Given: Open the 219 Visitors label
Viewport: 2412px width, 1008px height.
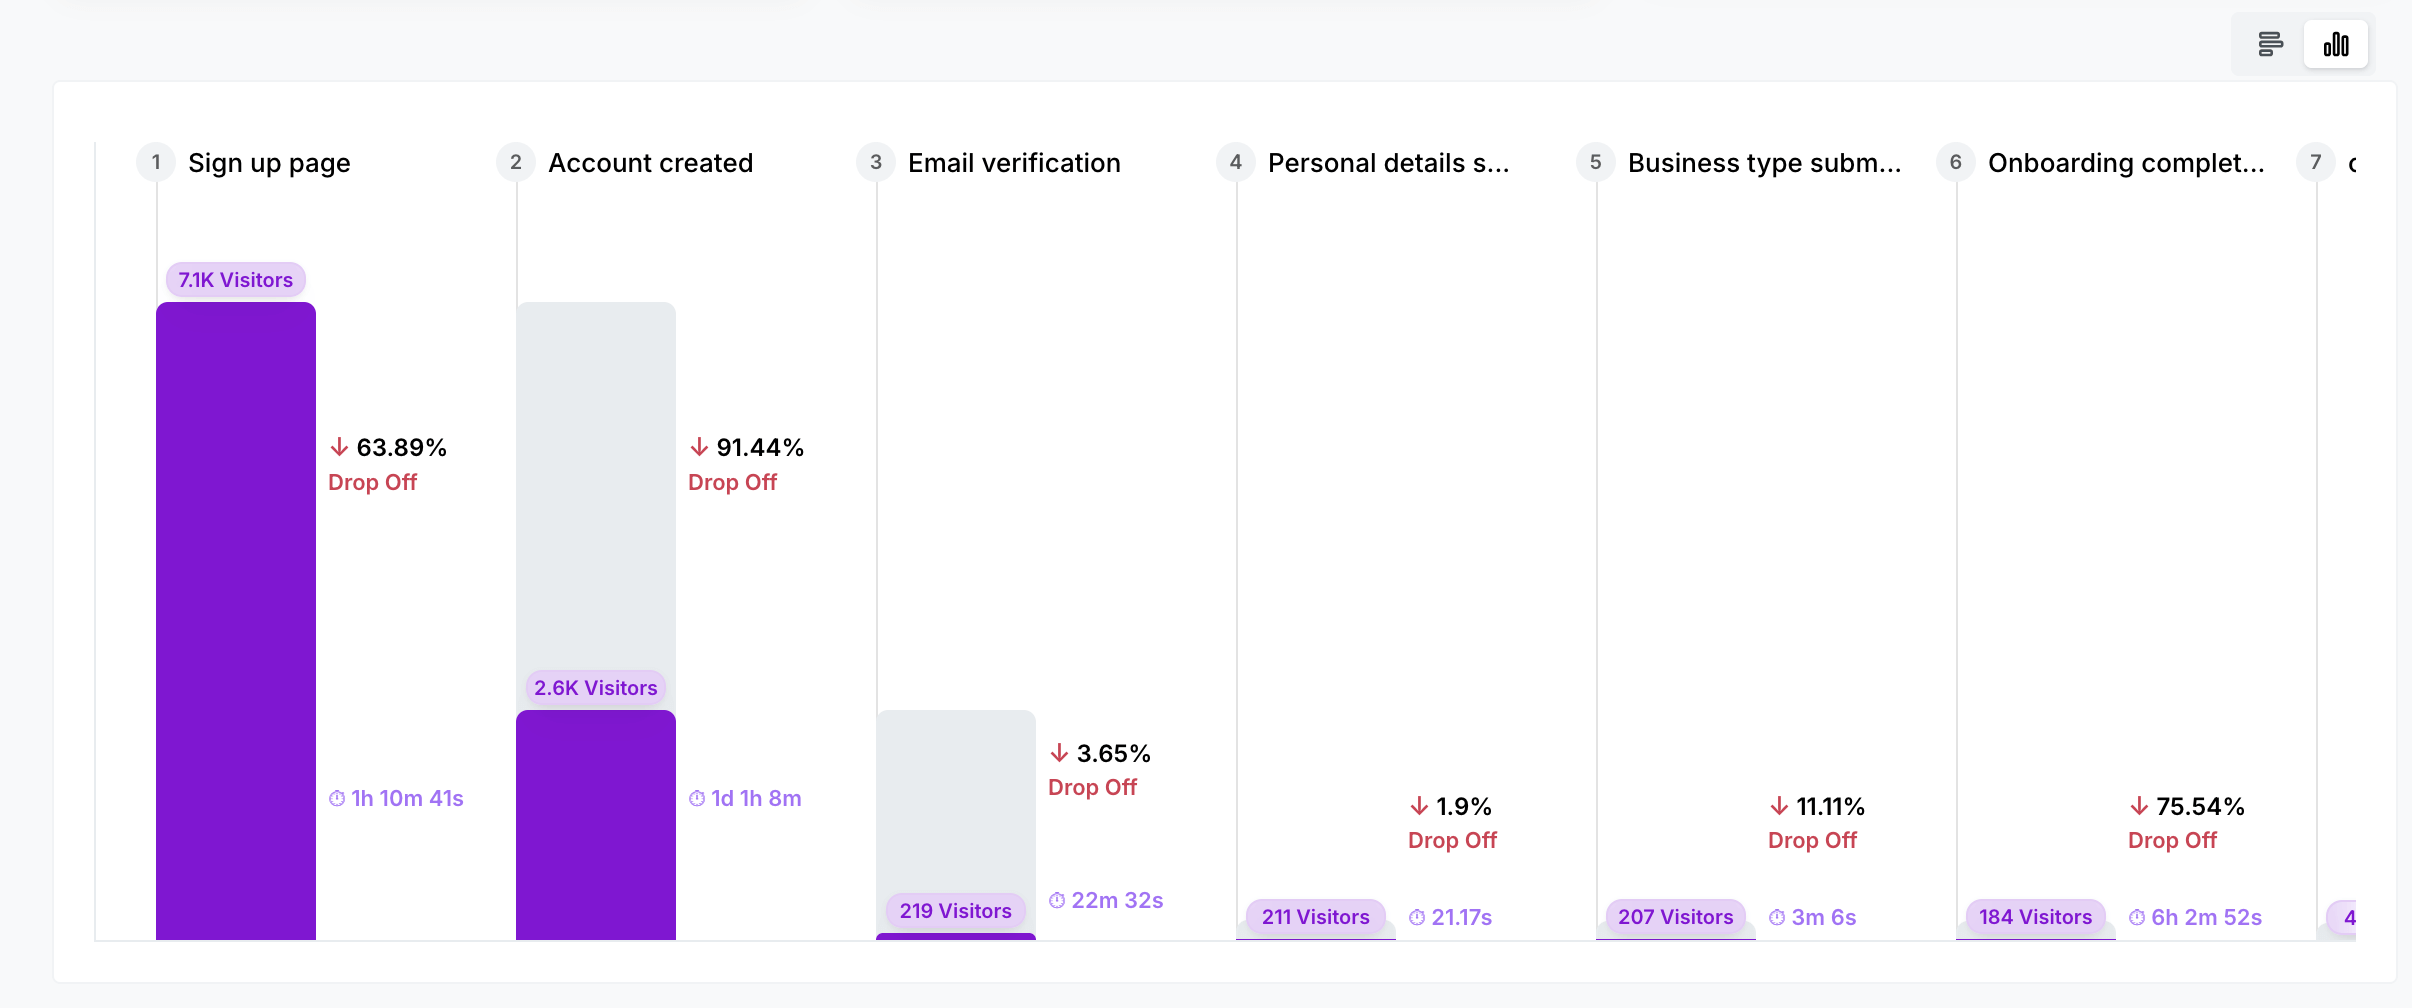Looking at the screenshot, I should click(956, 911).
